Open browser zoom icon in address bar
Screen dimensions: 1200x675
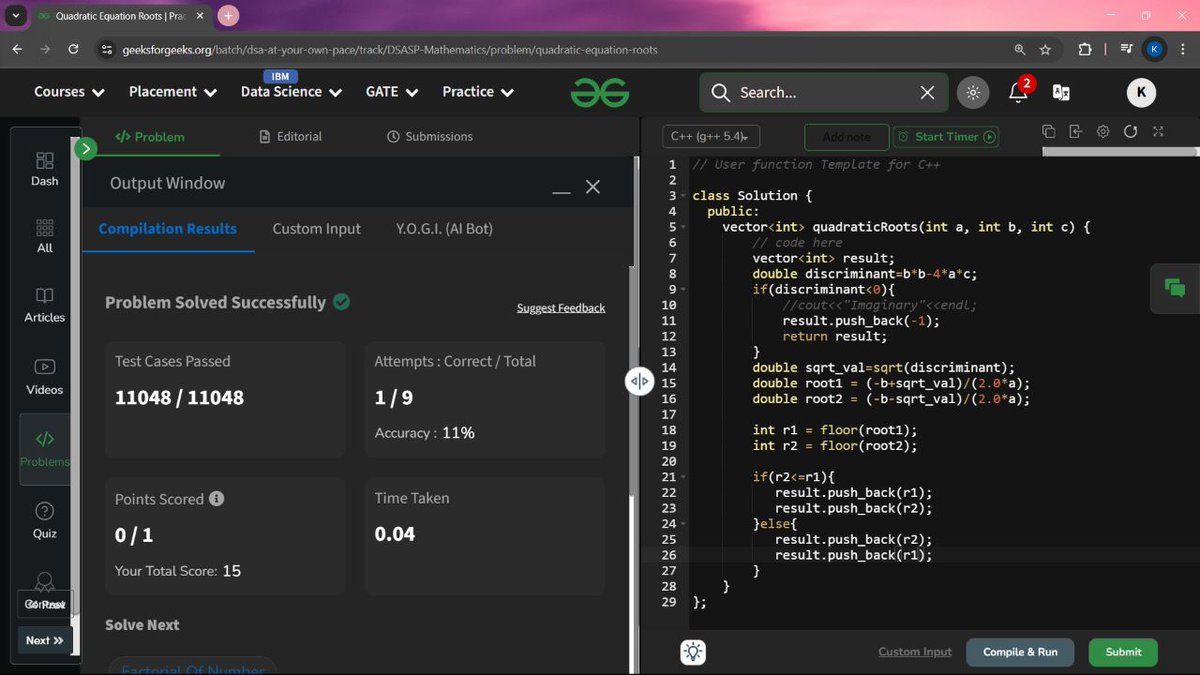pyautogui.click(x=1019, y=49)
